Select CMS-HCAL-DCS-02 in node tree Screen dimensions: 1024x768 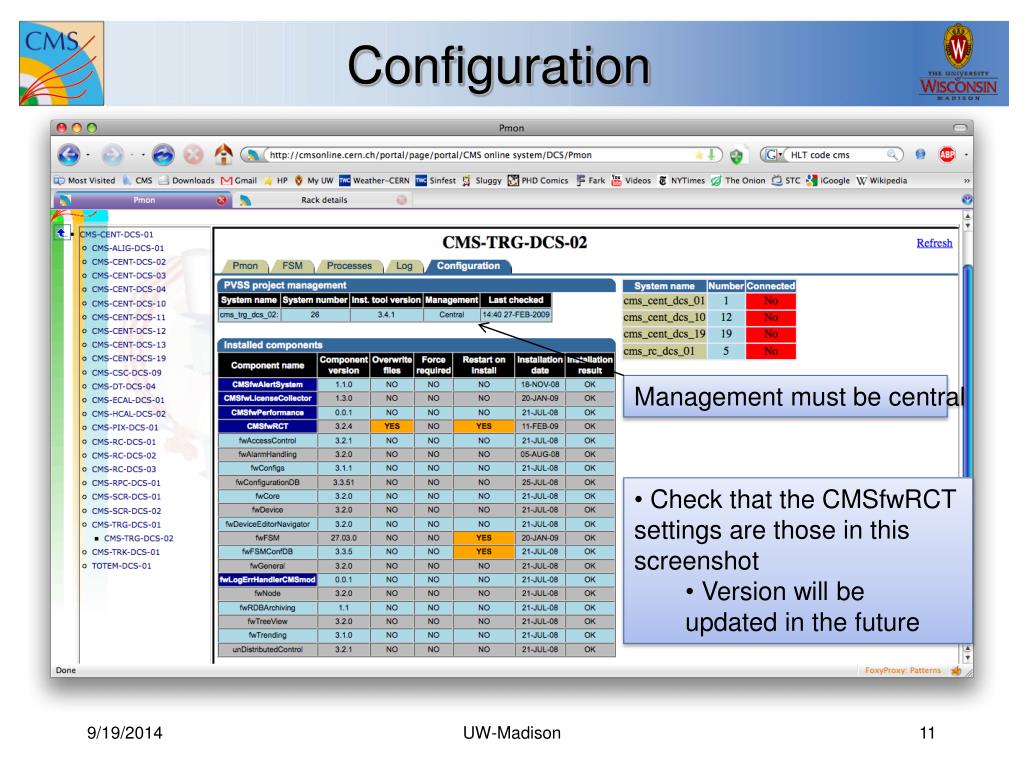[x=128, y=414]
